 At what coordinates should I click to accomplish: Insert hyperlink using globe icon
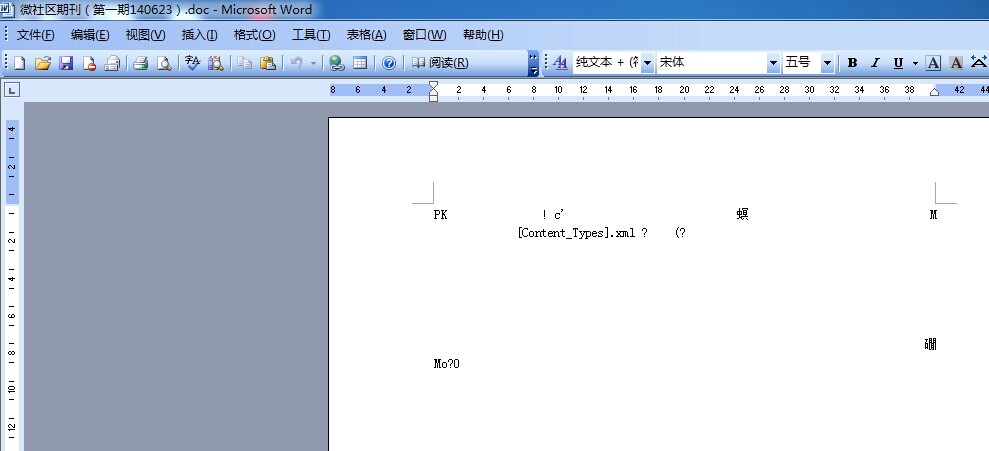[337, 63]
